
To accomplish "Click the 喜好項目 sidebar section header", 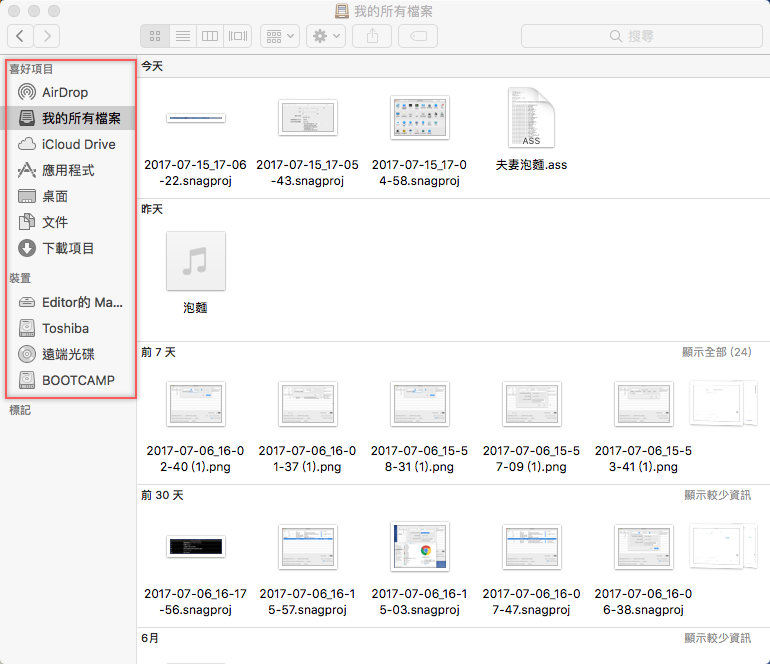I will (30, 69).
